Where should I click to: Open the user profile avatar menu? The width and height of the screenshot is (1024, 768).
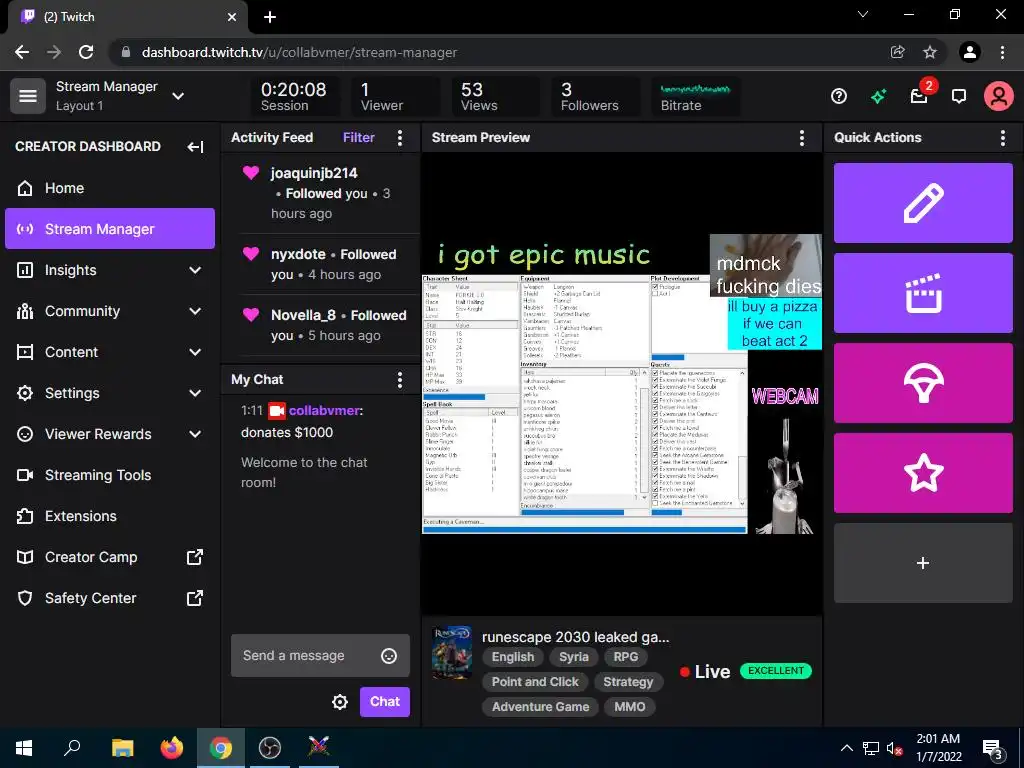(999, 97)
